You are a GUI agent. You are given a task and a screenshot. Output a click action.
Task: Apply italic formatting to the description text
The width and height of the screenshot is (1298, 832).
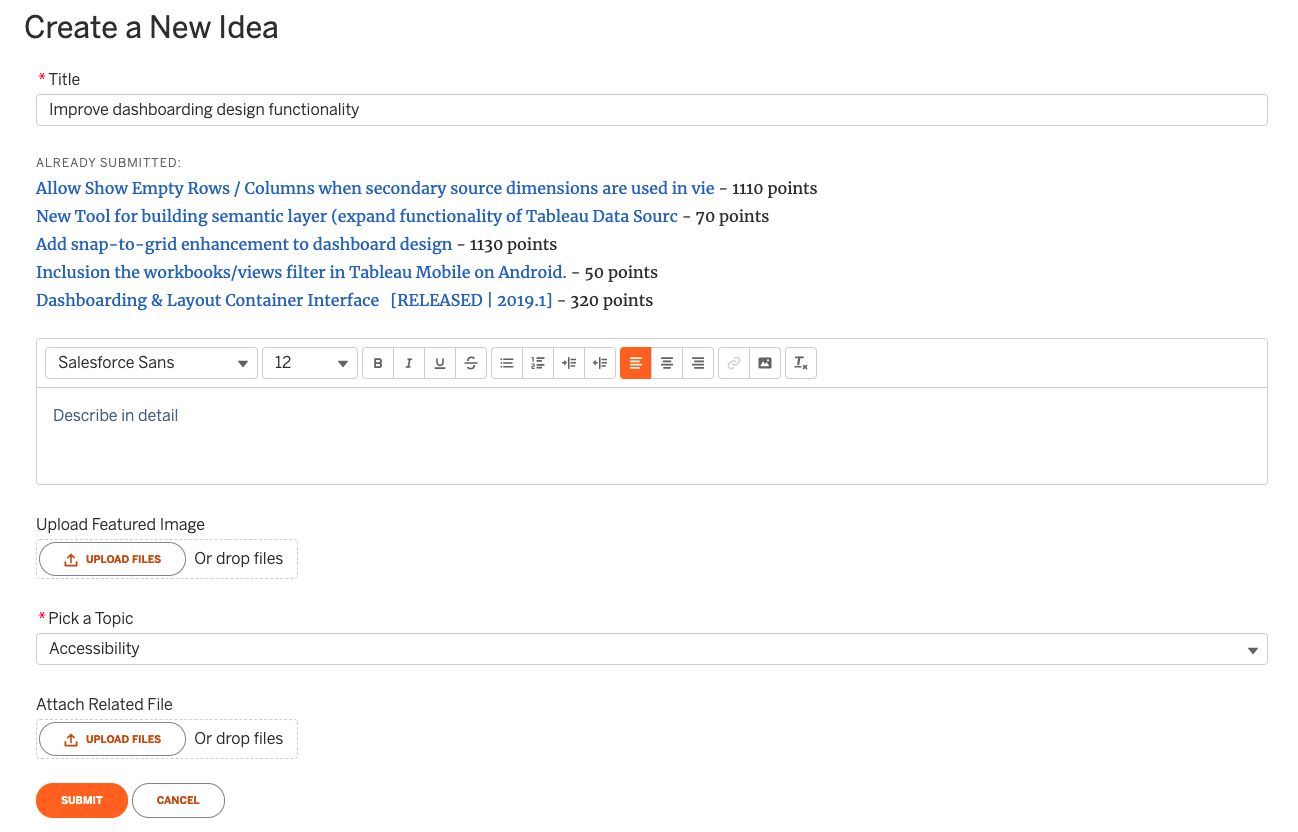tap(408, 363)
